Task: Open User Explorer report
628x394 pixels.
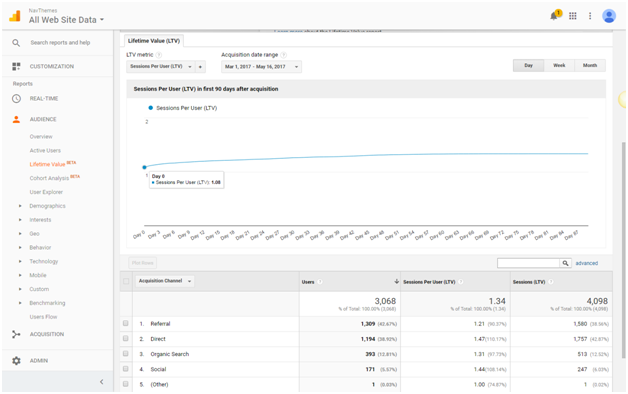Action: point(46,192)
